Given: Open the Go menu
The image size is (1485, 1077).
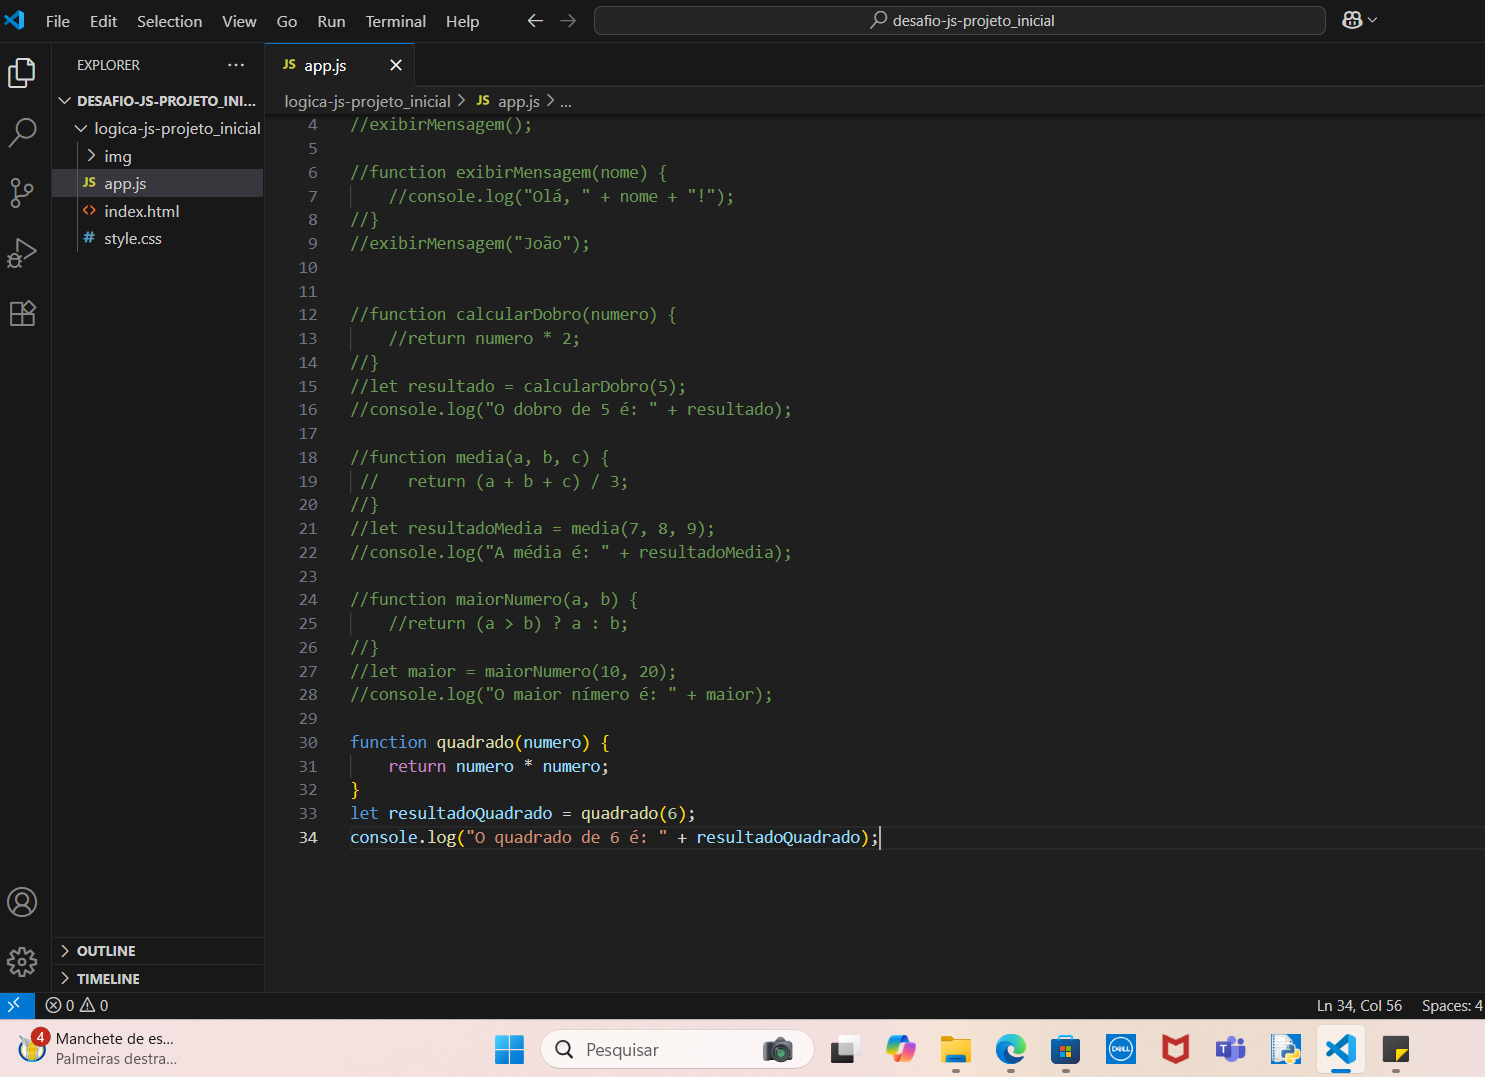Looking at the screenshot, I should point(287,21).
